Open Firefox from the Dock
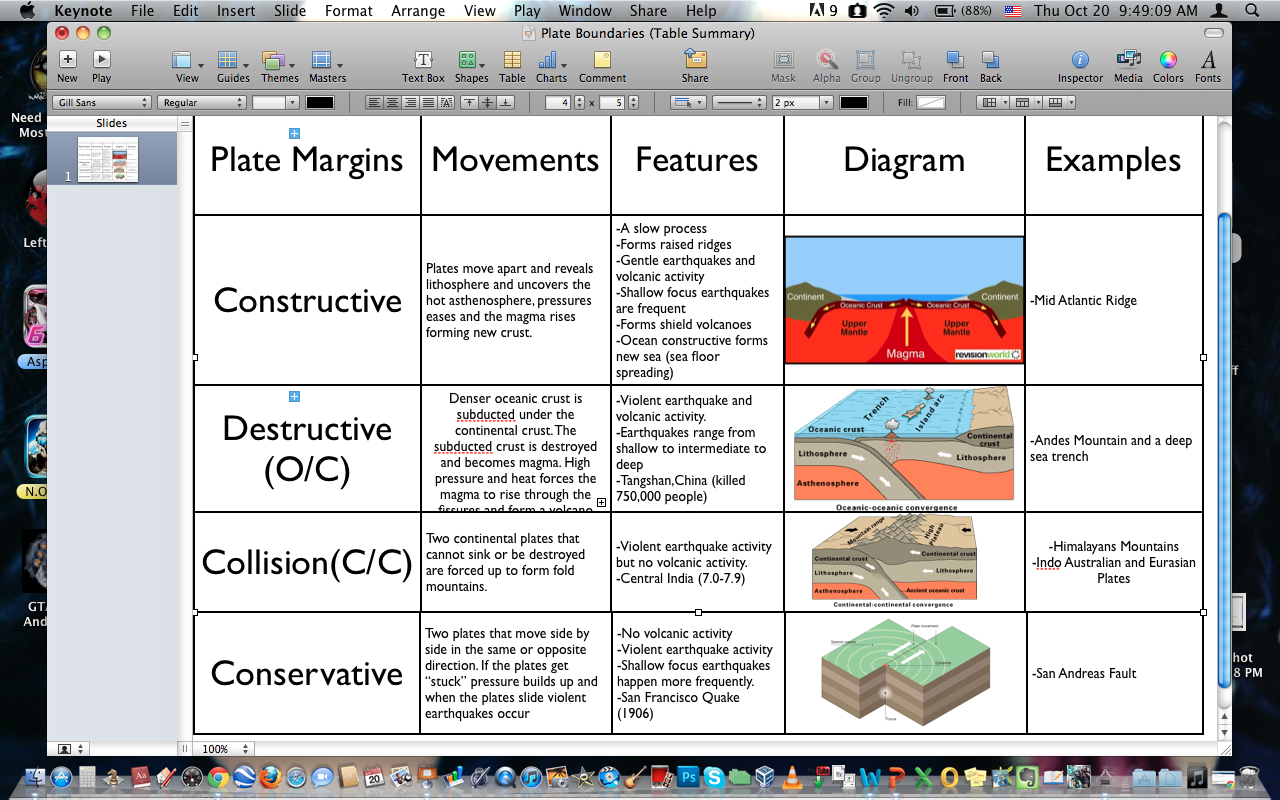 click(270, 777)
